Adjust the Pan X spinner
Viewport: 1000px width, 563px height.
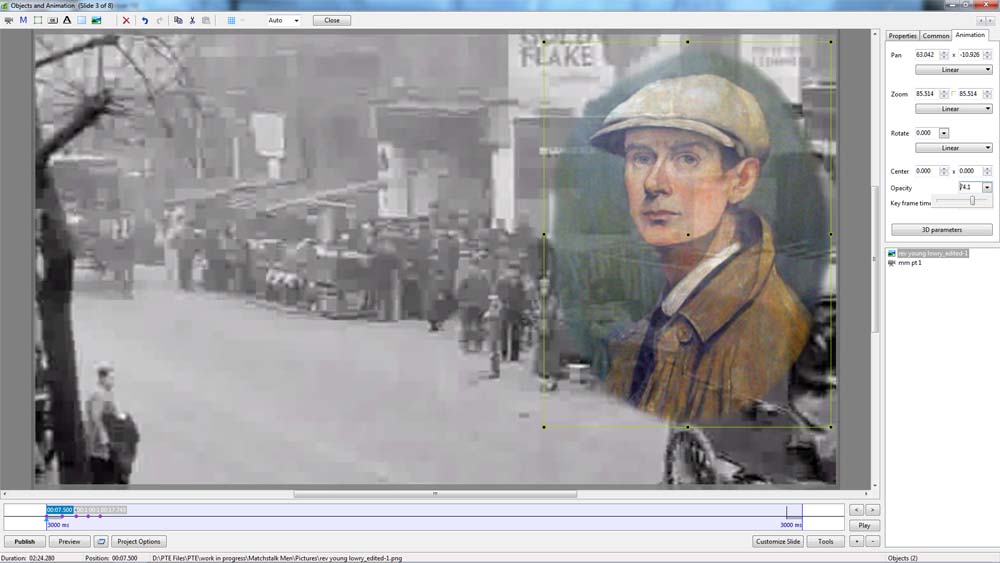(x=944, y=55)
